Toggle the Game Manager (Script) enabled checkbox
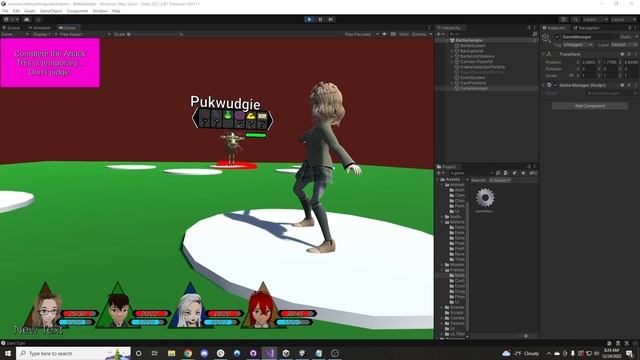 click(555, 85)
